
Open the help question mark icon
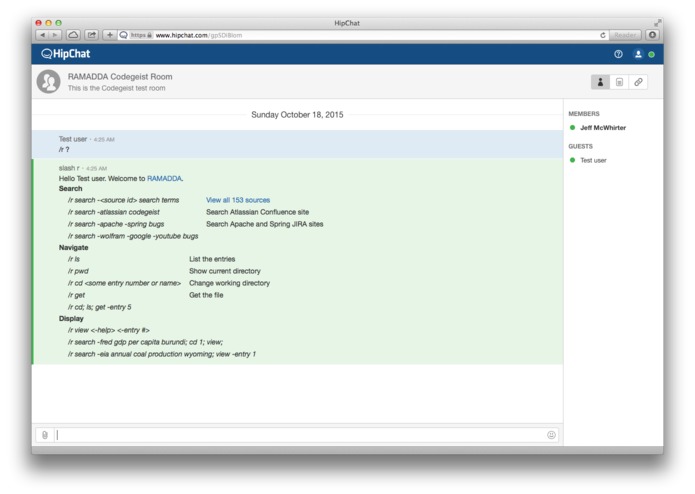click(x=618, y=54)
